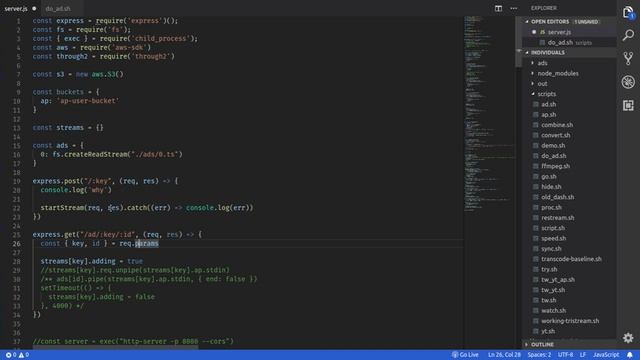Open the Manage gear icon
The height and width of the screenshot is (360, 640).
(x=628, y=338)
